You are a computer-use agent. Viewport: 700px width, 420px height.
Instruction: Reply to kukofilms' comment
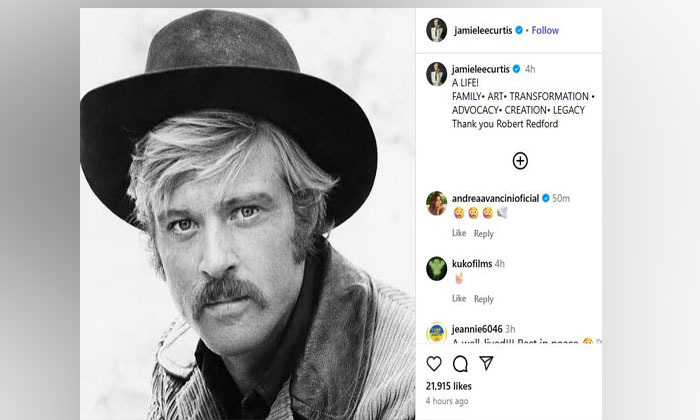pyautogui.click(x=484, y=298)
